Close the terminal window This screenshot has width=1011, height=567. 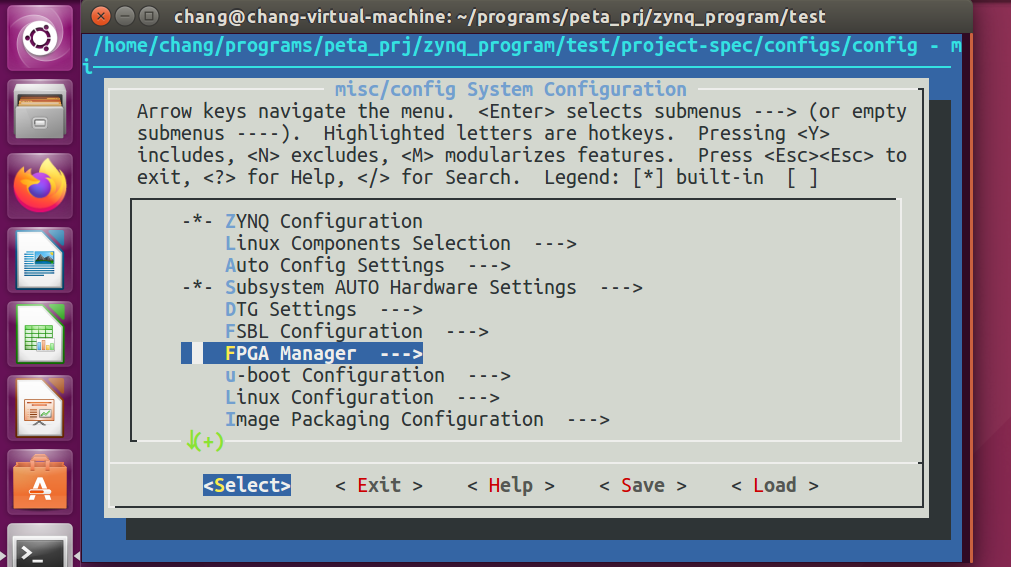click(x=101, y=16)
